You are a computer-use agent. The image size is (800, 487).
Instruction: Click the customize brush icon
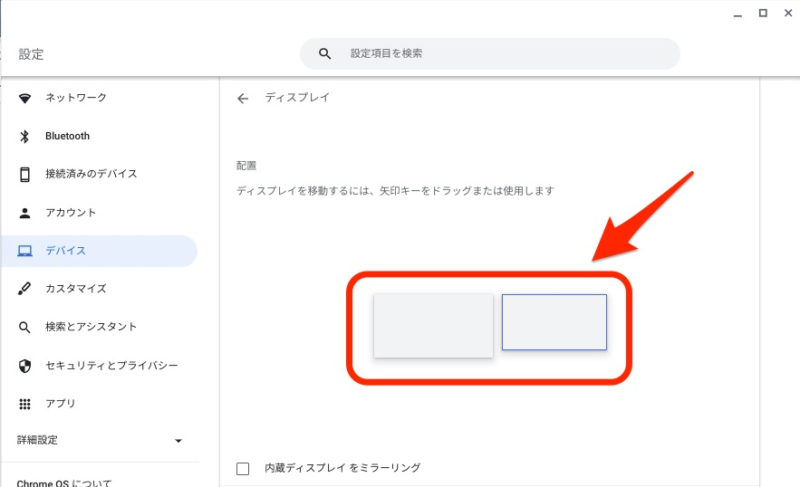coord(24,289)
